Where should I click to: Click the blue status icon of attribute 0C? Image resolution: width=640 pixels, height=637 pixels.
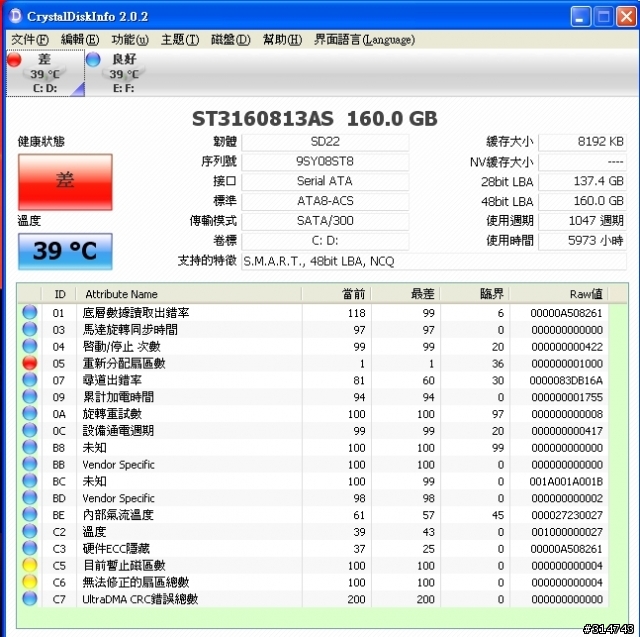(29, 430)
